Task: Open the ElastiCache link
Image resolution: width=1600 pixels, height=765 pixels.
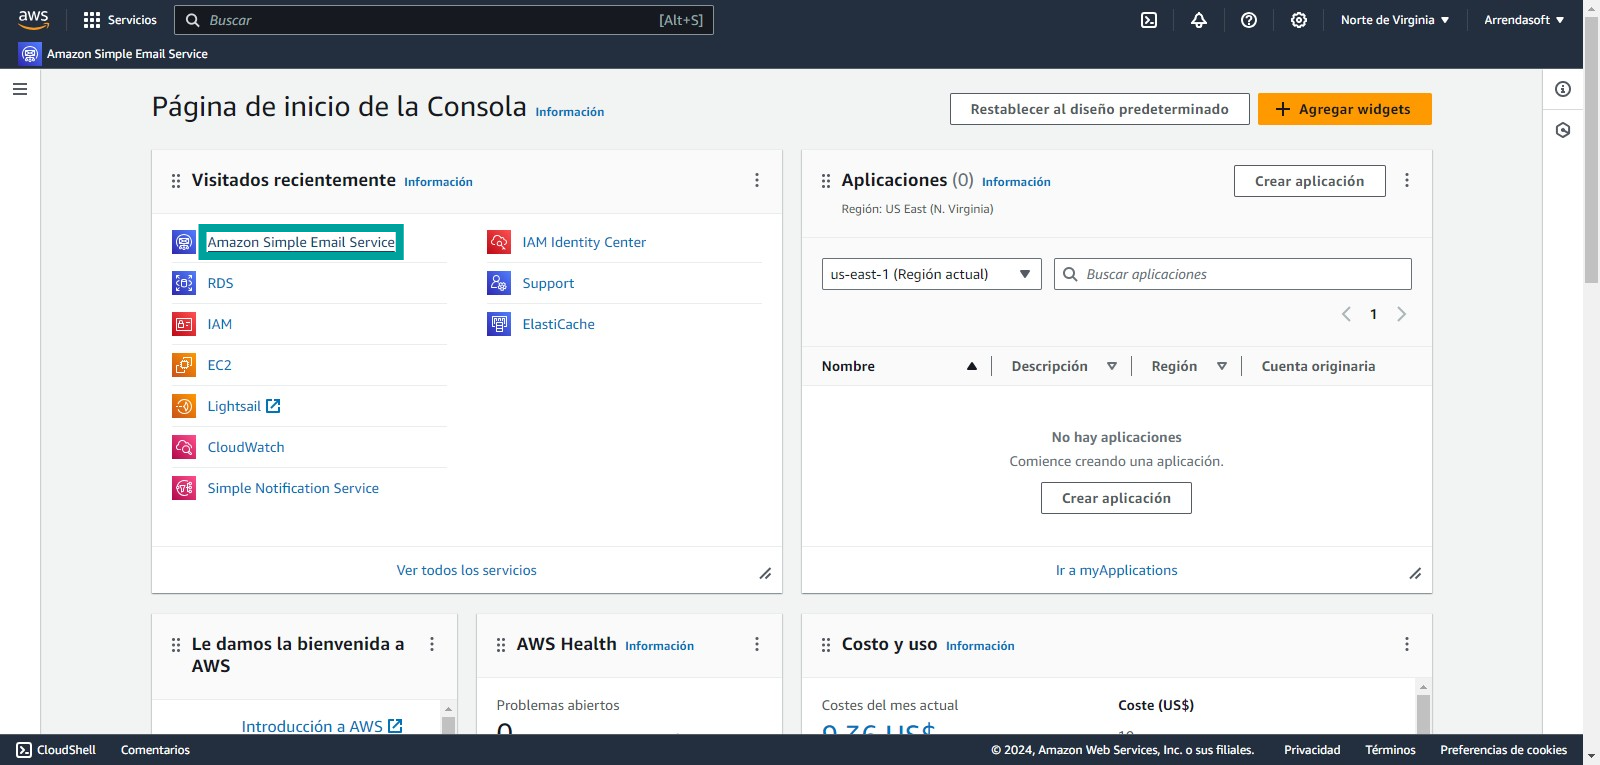Action: [x=558, y=324]
